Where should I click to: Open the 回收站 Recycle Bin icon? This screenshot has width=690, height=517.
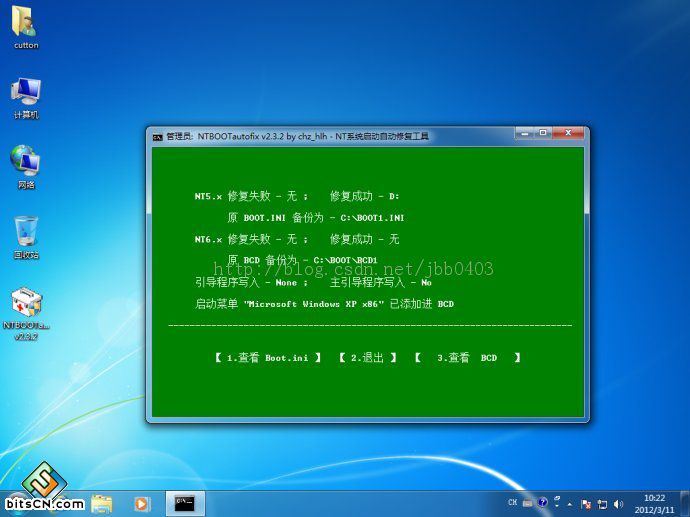point(26,238)
